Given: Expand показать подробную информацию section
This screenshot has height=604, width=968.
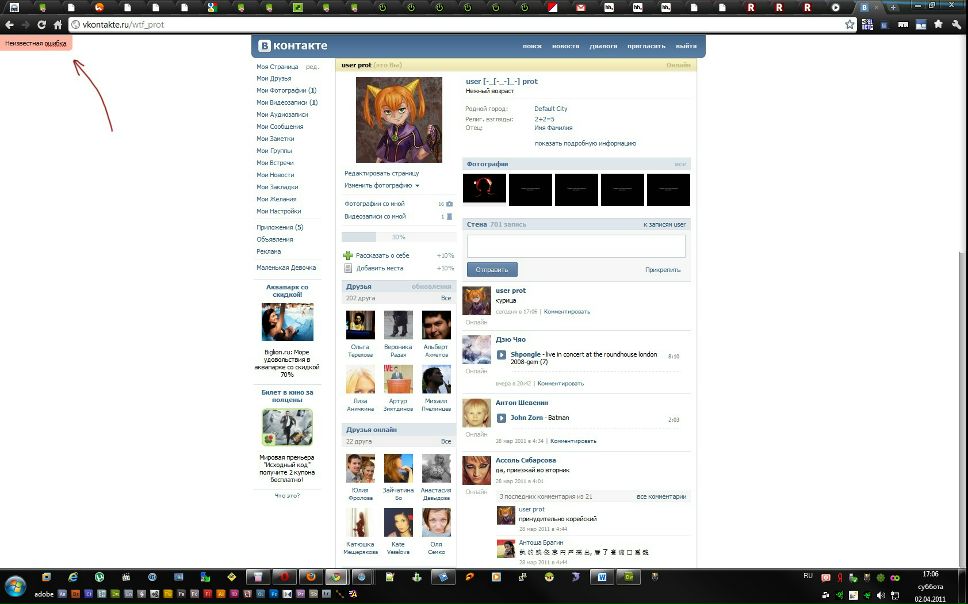Looking at the screenshot, I should tap(584, 143).
